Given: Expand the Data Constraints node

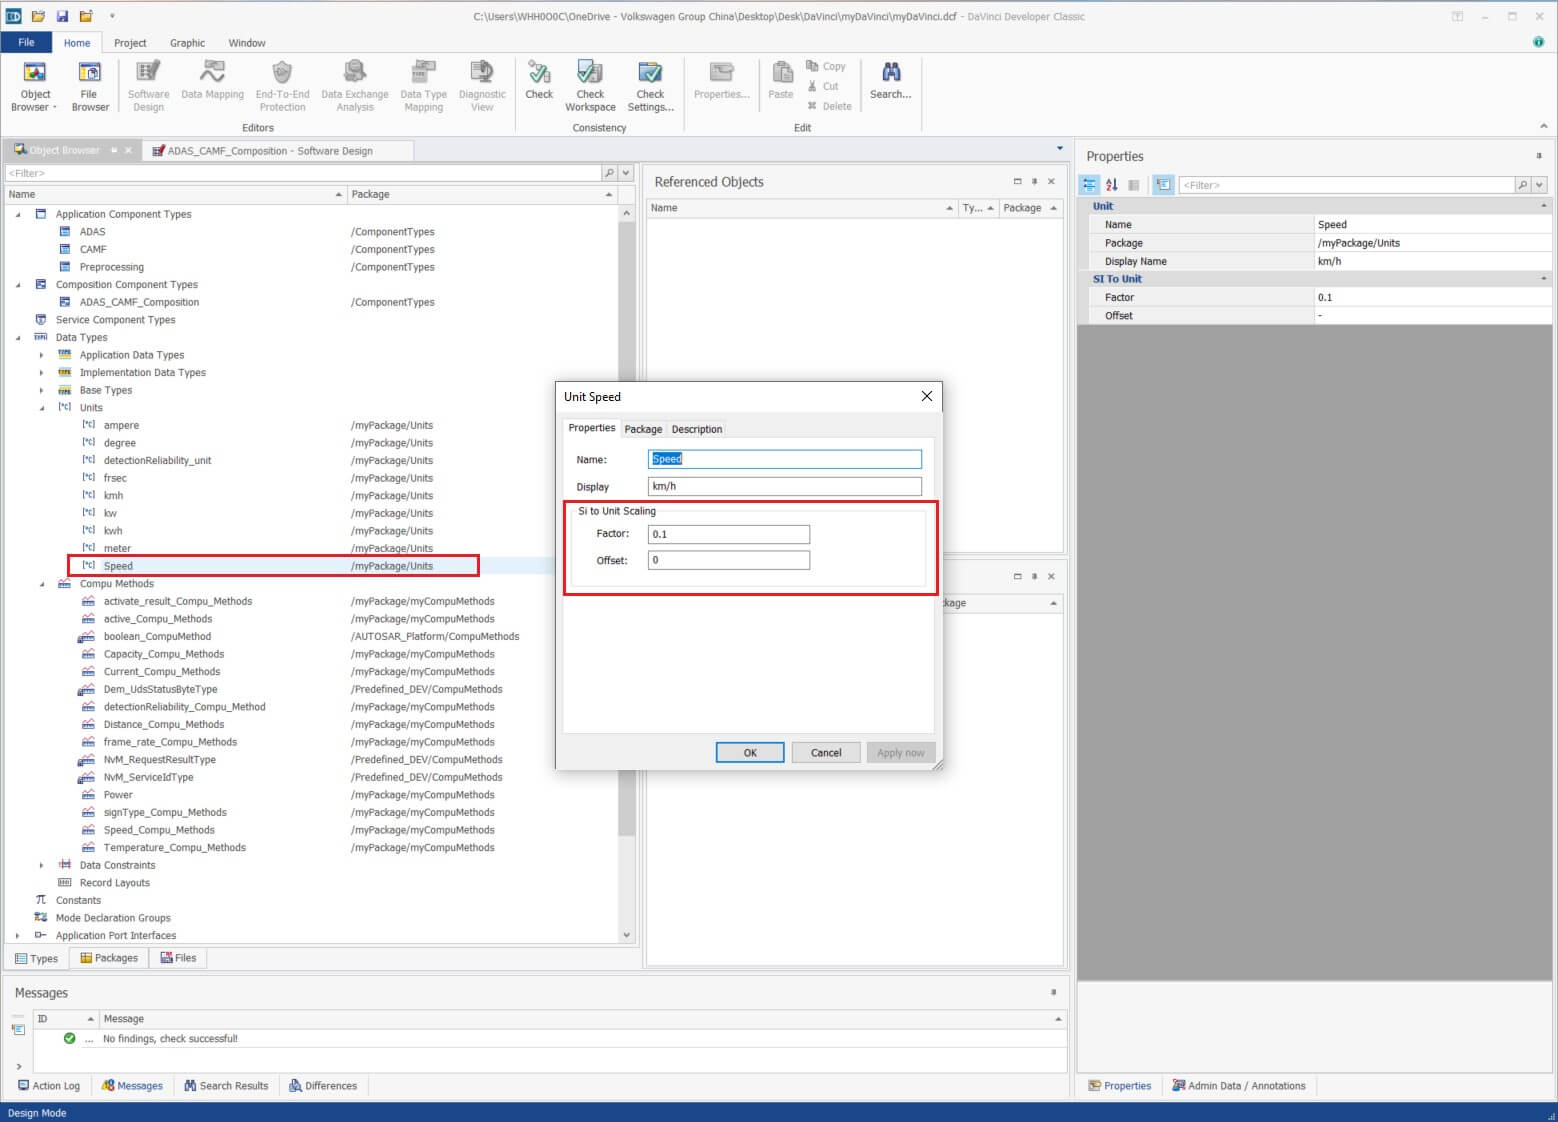Looking at the screenshot, I should pos(42,865).
